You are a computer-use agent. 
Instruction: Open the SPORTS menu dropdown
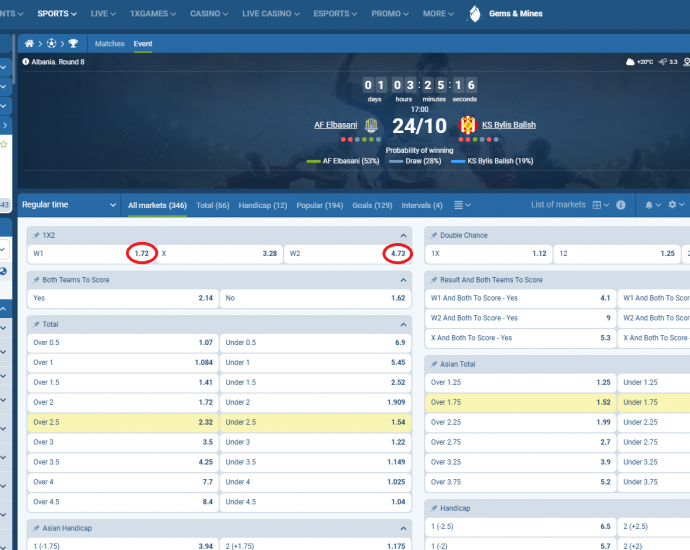pyautogui.click(x=57, y=14)
